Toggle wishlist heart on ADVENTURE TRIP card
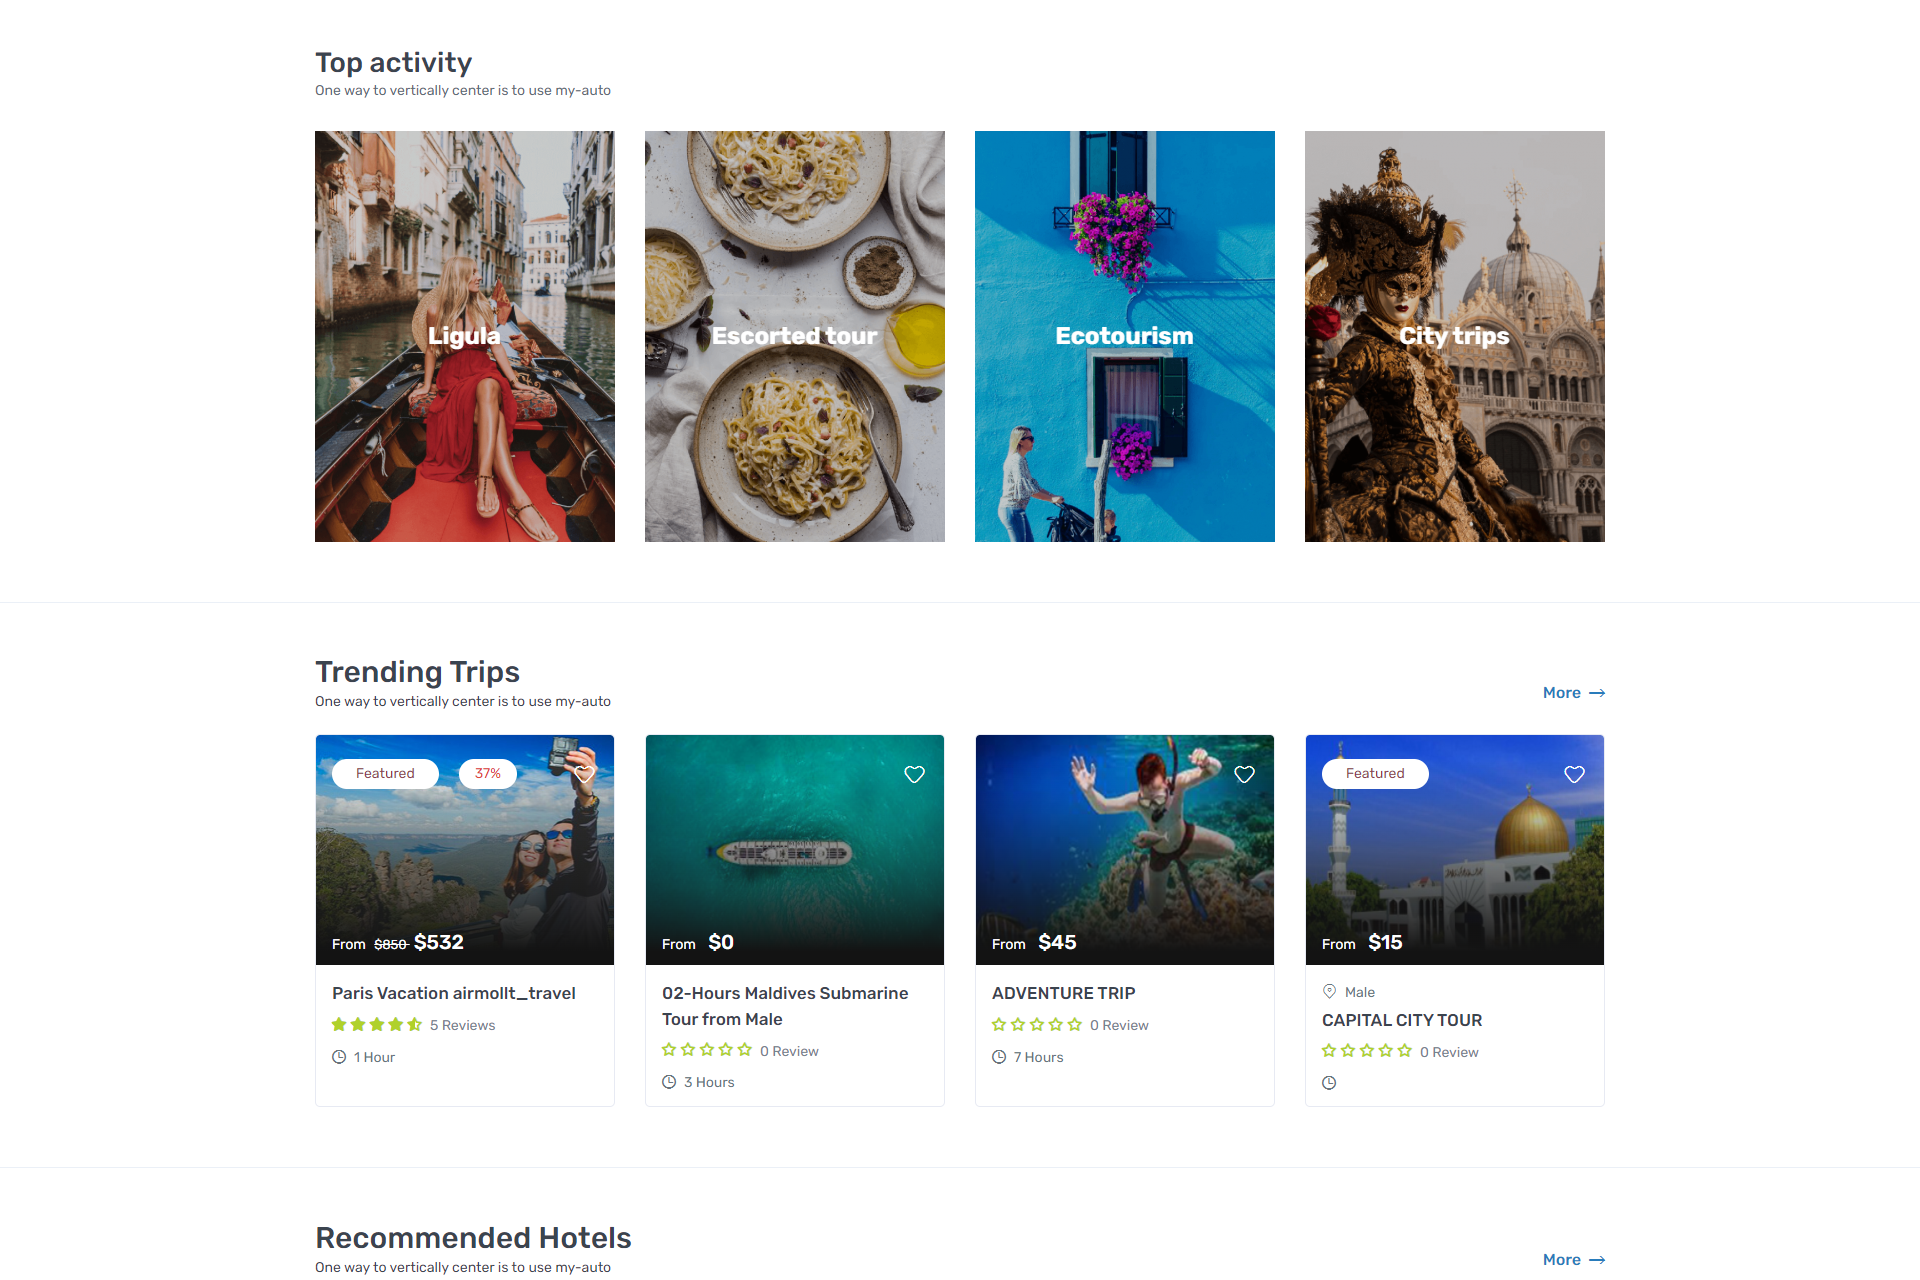1920x1280 pixels. click(x=1244, y=774)
